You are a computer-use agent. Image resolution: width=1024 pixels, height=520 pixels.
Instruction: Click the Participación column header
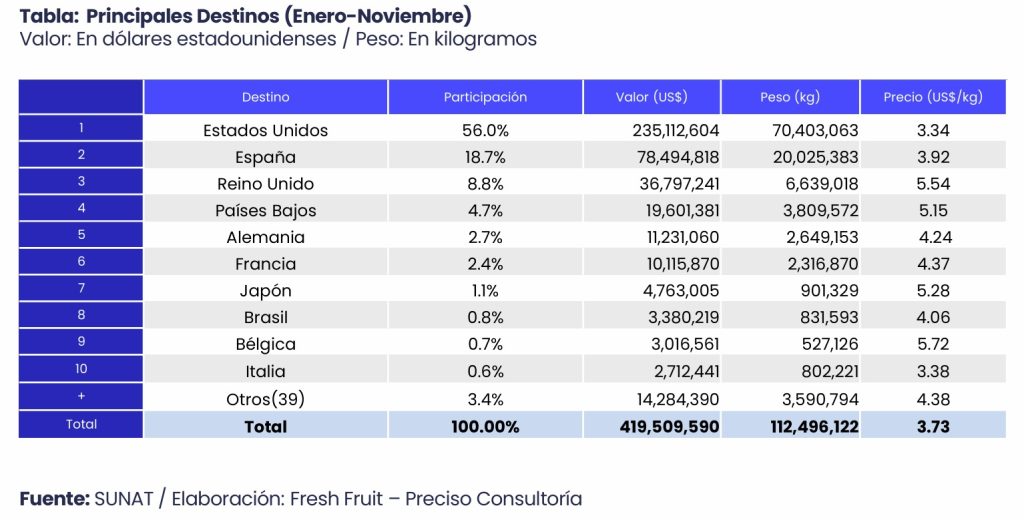[485, 97]
